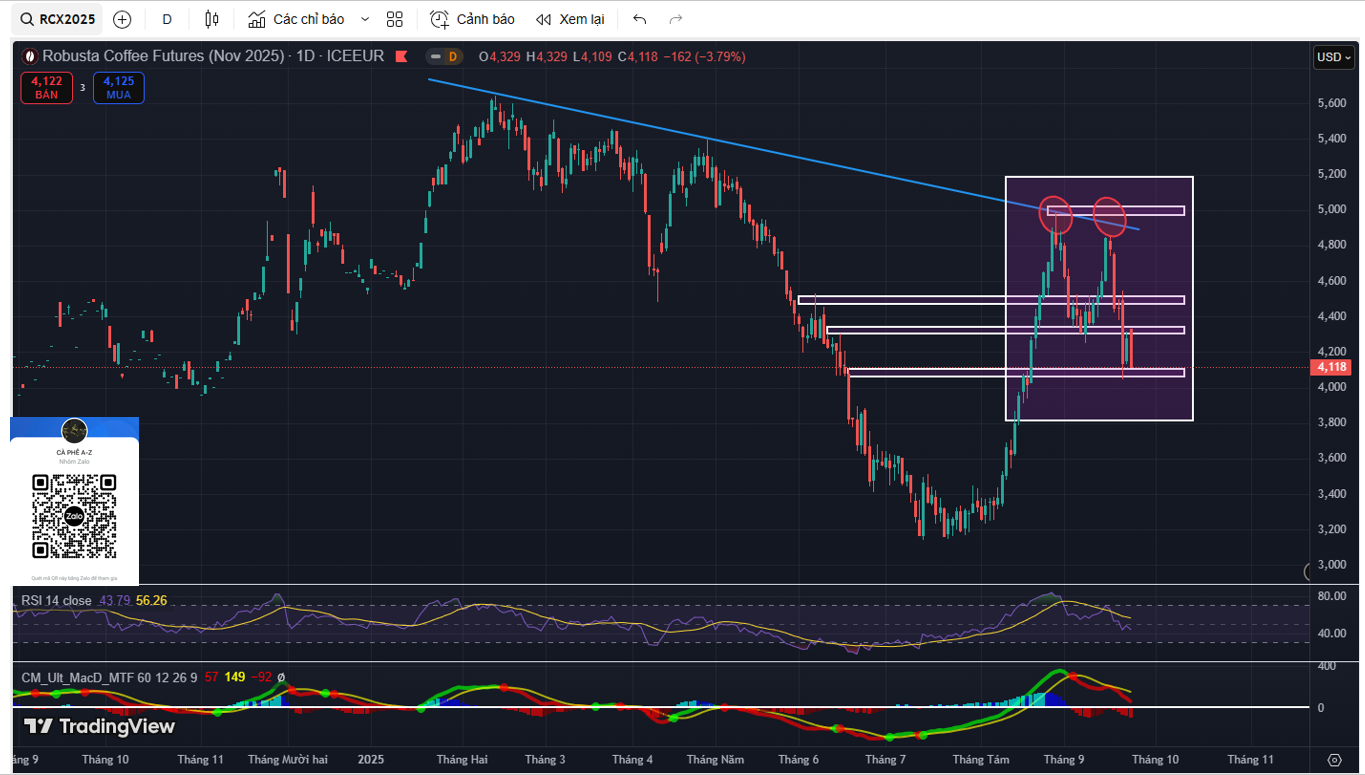Click the blue MUA buy price button
This screenshot has height=775, width=1365.
click(119, 88)
